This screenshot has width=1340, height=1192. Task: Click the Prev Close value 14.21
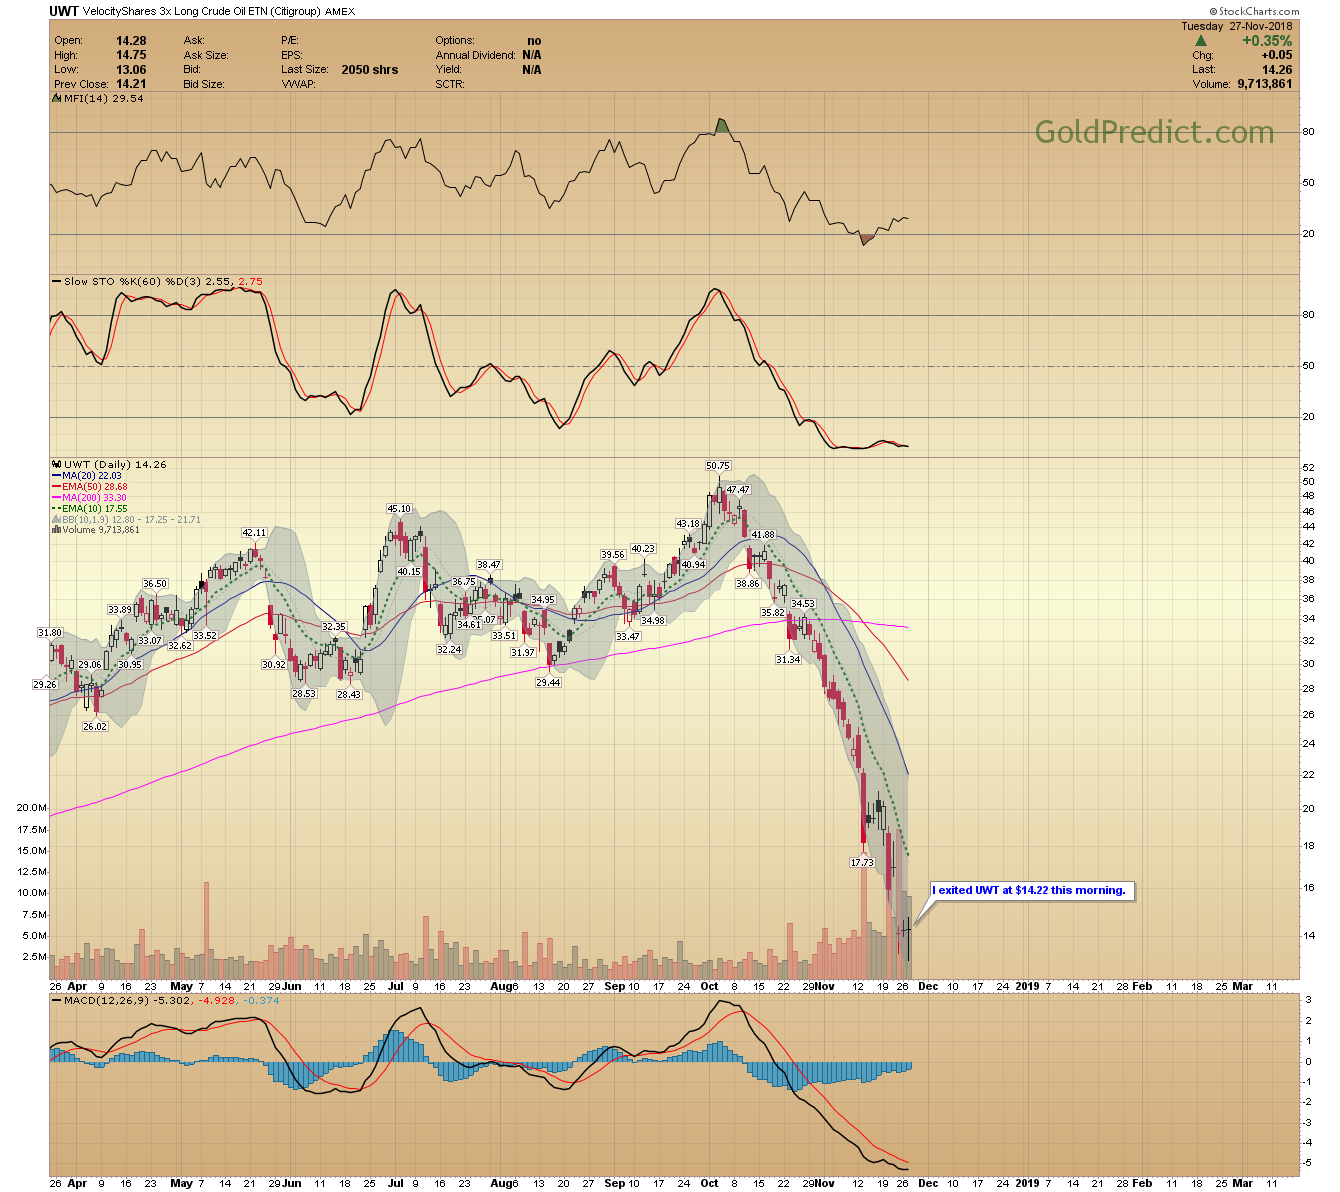click(131, 84)
